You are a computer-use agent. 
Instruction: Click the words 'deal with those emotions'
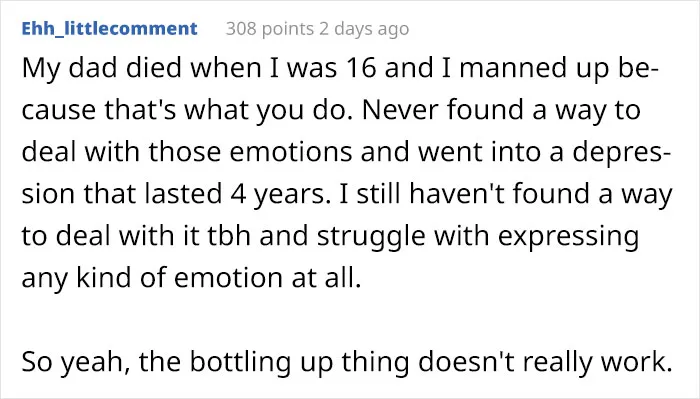click(x=187, y=151)
